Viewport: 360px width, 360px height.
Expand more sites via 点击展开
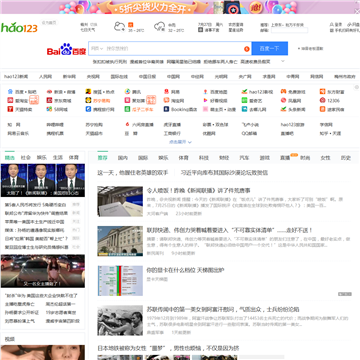point(180,142)
